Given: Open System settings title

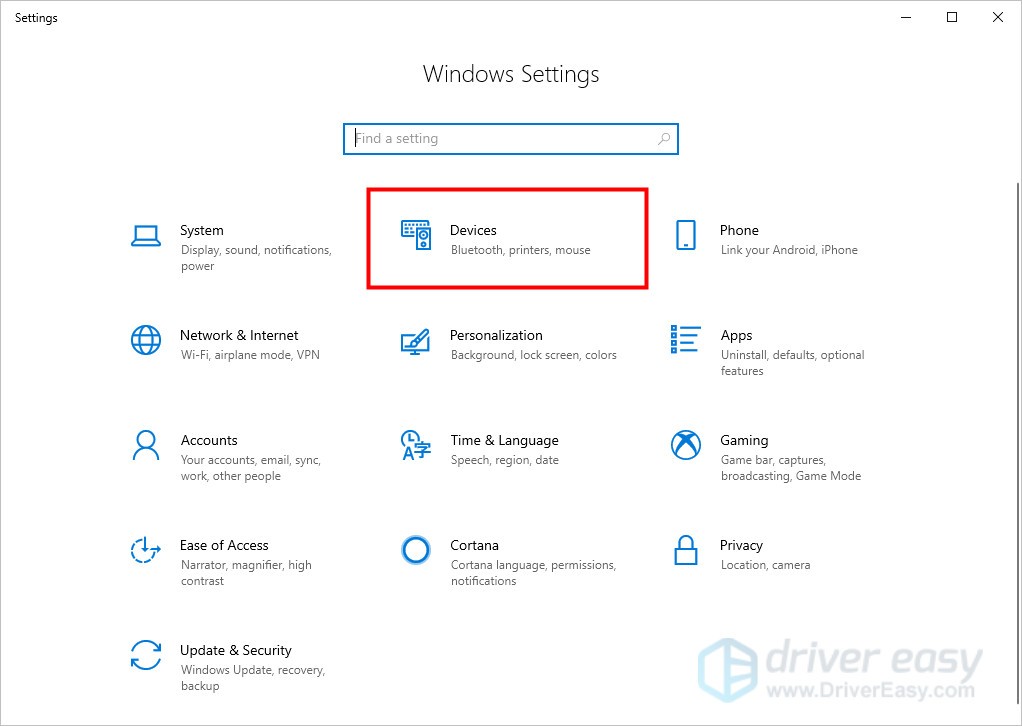Looking at the screenshot, I should pos(202,230).
